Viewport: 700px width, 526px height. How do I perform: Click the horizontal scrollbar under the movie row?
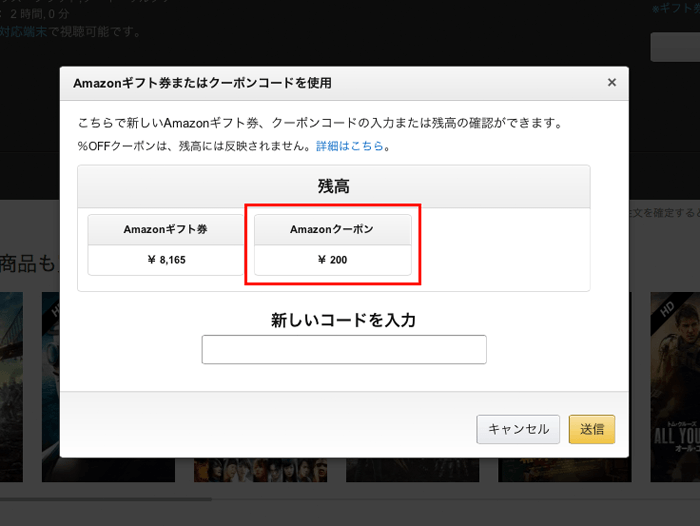(x=106, y=499)
